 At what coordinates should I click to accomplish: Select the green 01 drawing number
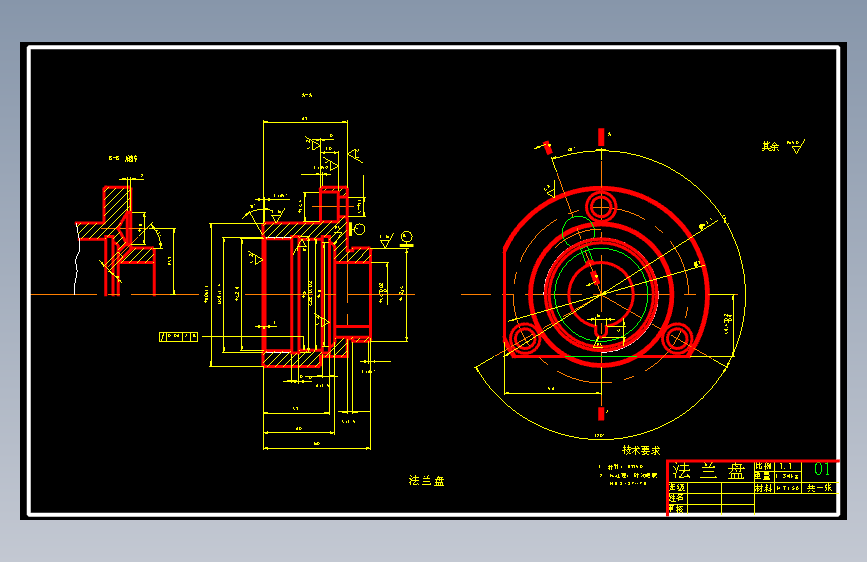pyautogui.click(x=822, y=470)
